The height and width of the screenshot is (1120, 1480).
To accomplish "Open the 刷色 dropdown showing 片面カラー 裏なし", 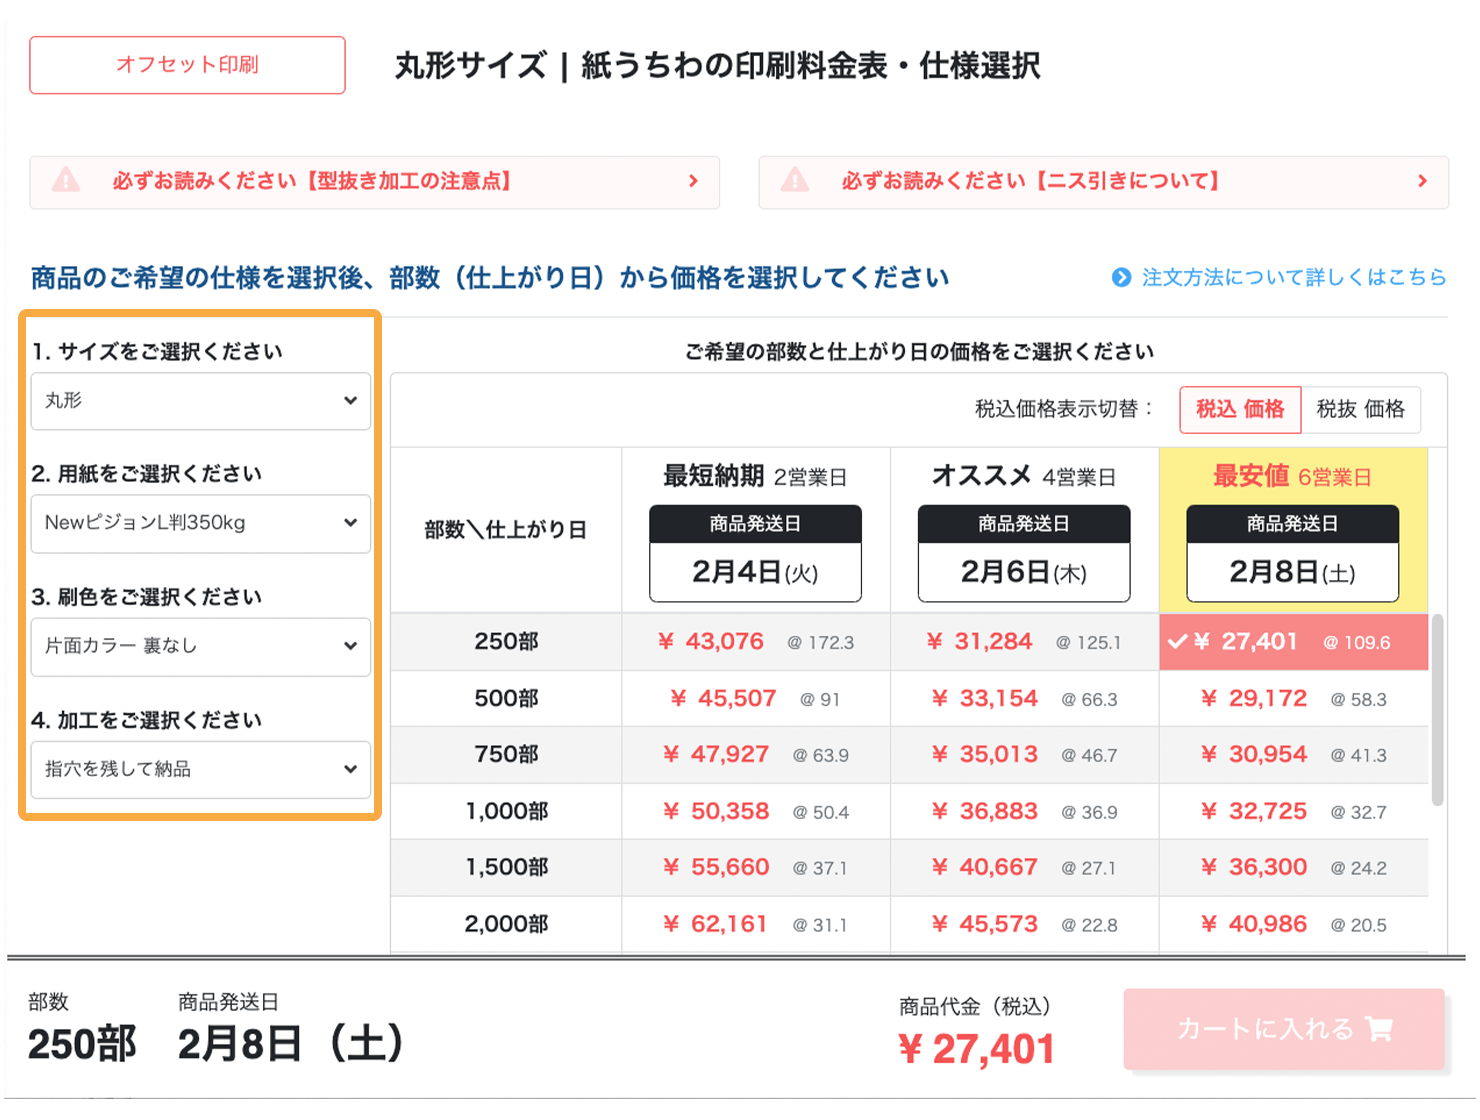I will click(x=200, y=647).
